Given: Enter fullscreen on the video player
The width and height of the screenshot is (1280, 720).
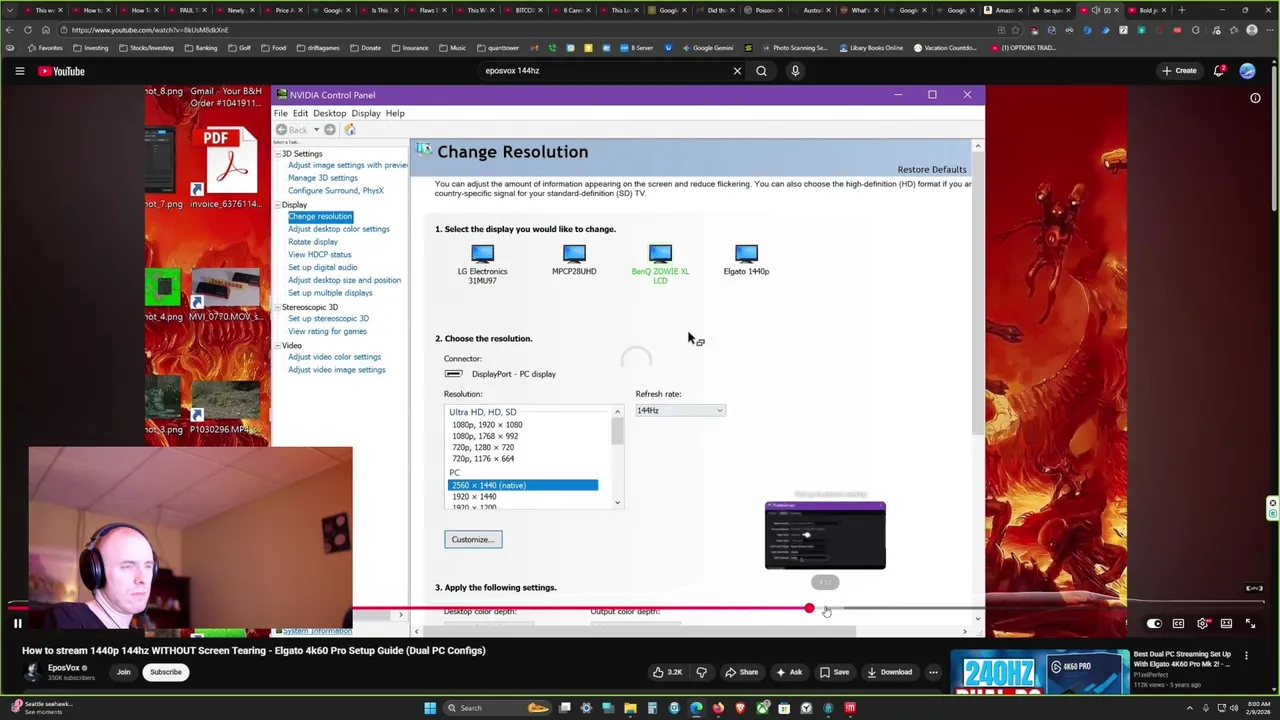Looking at the screenshot, I should (x=1250, y=623).
